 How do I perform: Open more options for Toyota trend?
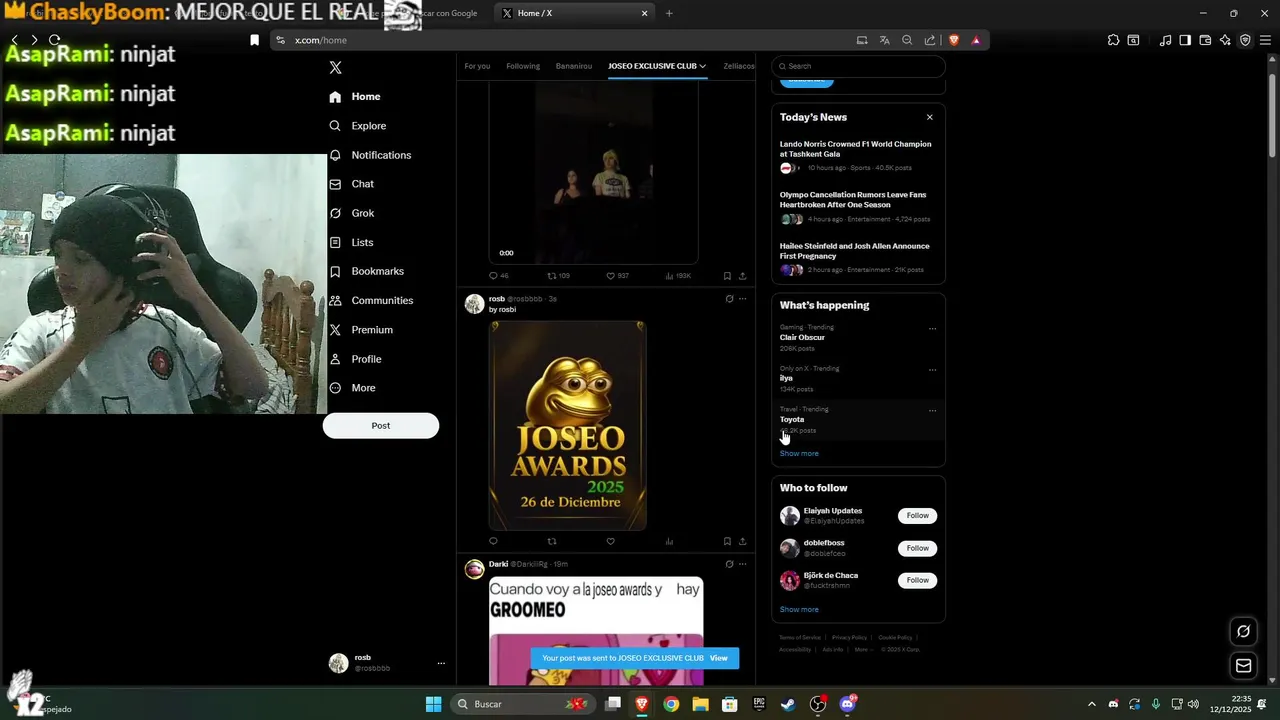click(x=932, y=410)
